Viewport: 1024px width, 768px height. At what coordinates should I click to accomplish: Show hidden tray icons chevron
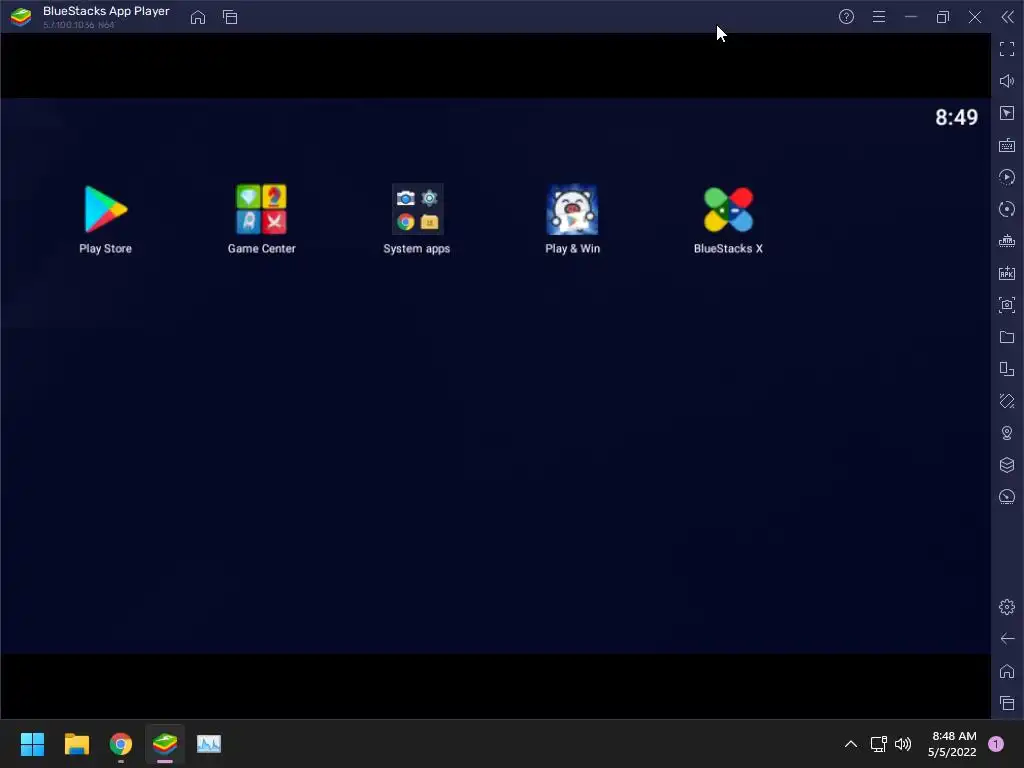pos(851,744)
